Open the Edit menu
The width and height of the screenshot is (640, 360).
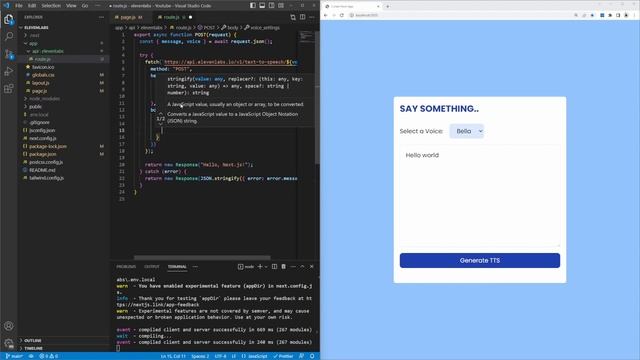click(32, 6)
